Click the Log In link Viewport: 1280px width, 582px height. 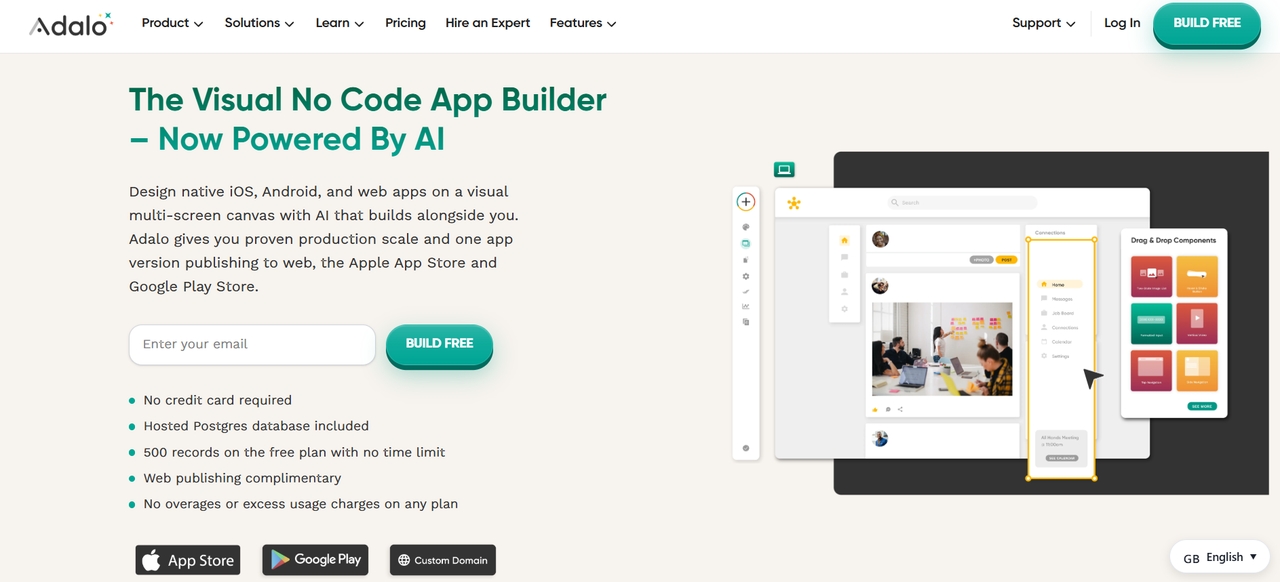[1122, 23]
